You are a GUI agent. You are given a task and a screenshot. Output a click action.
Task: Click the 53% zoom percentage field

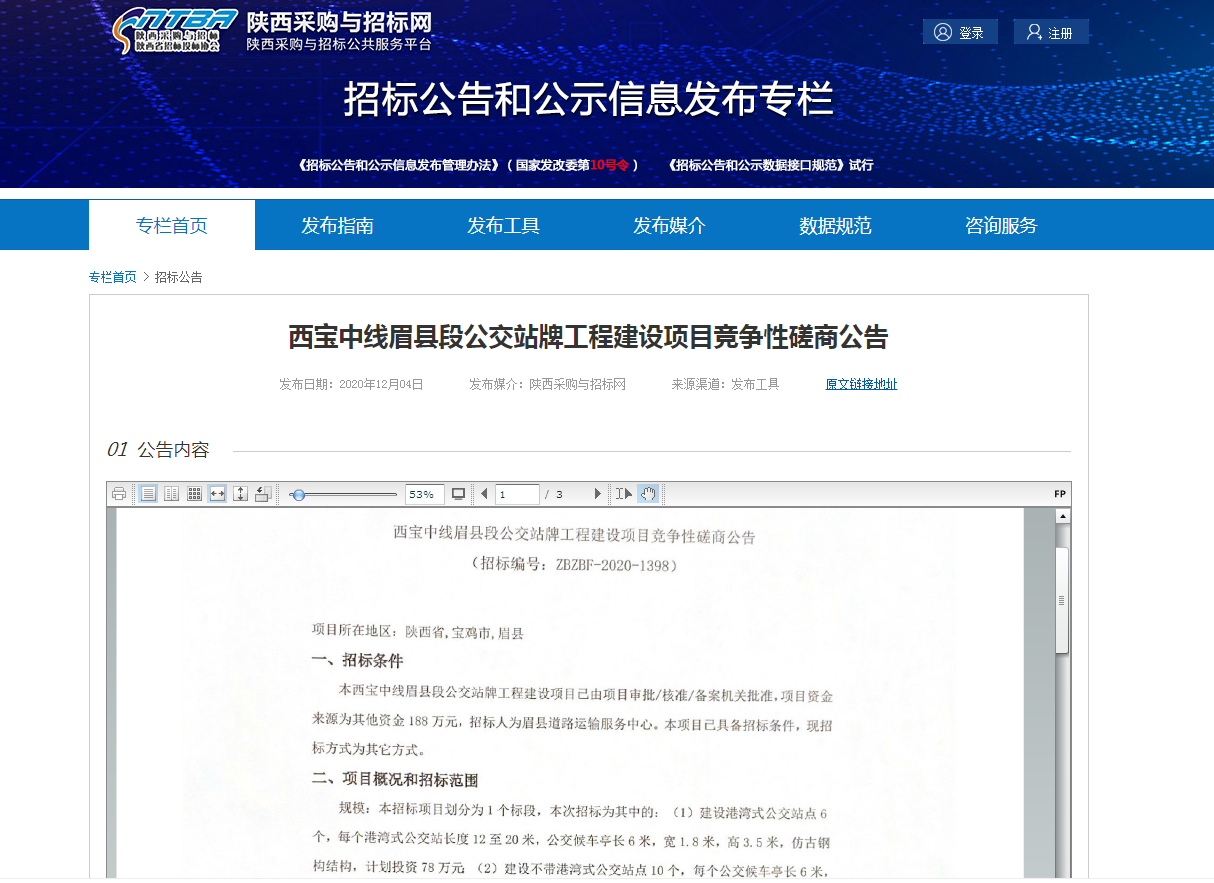pyautogui.click(x=424, y=494)
